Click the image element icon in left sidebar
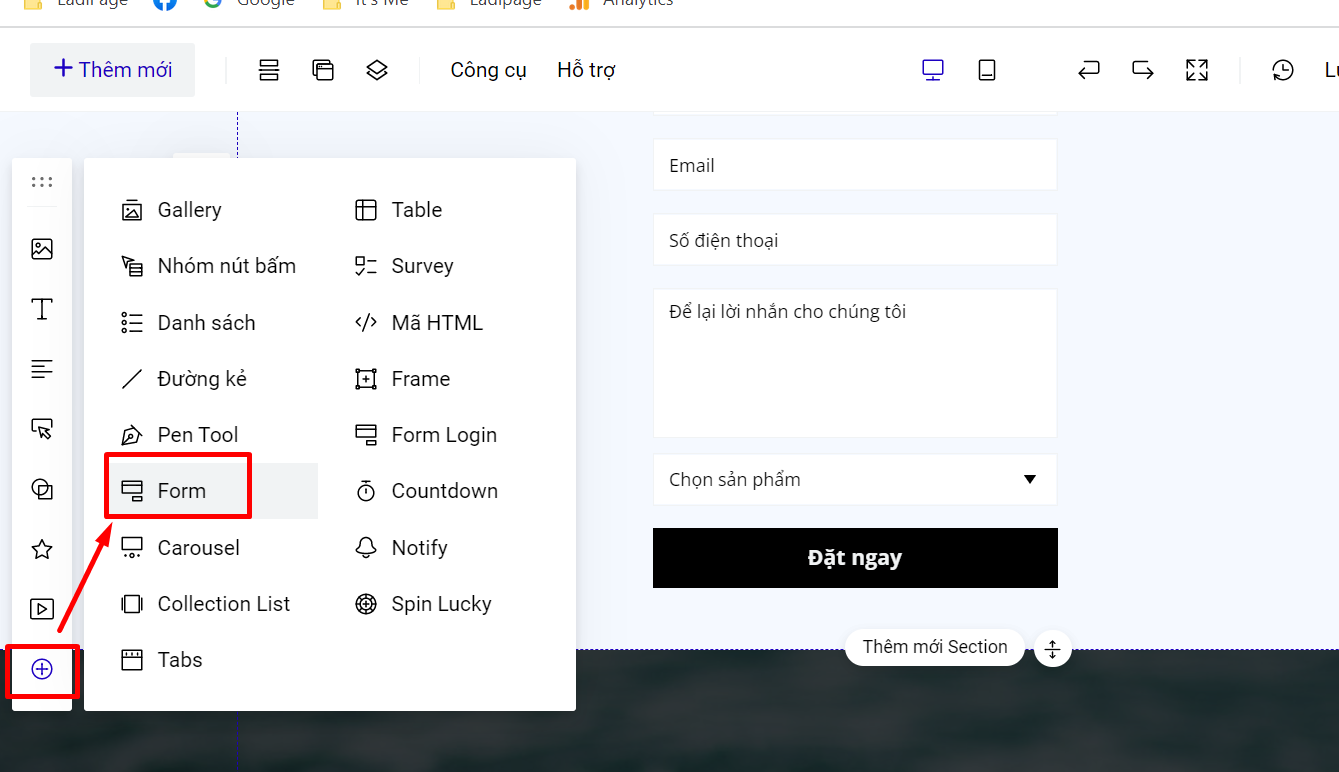This screenshot has width=1339, height=772. (x=42, y=249)
